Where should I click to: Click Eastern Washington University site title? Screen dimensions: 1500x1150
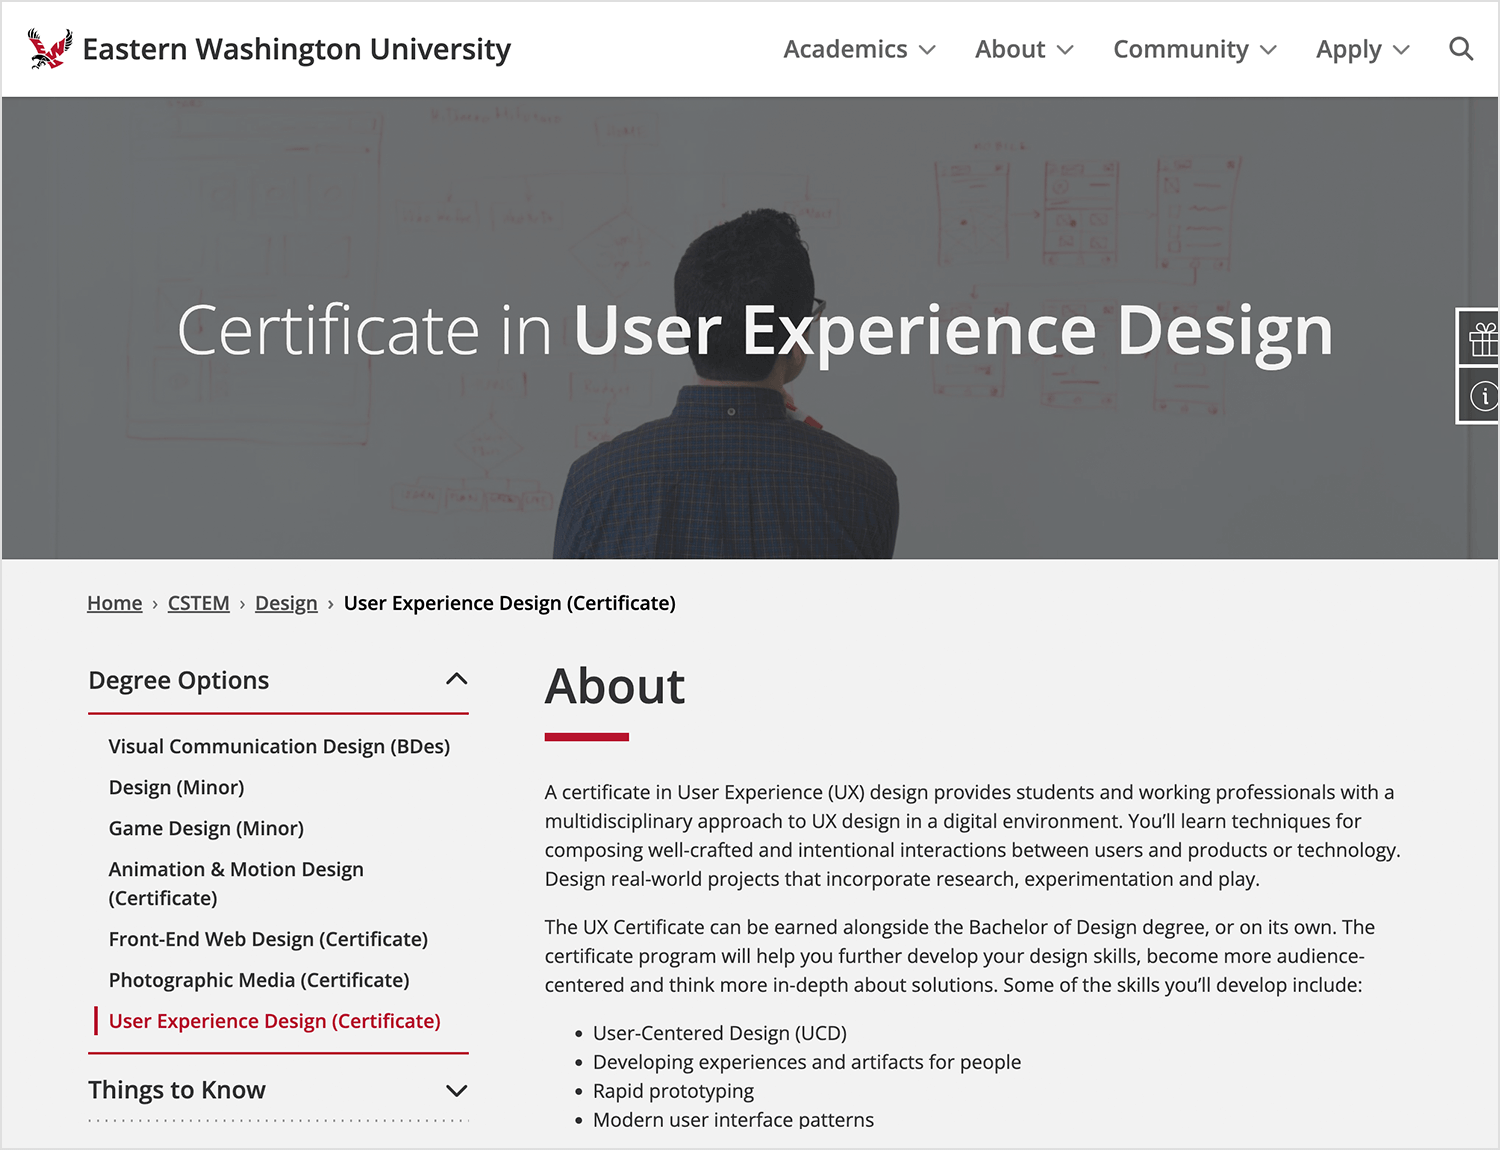(x=296, y=49)
